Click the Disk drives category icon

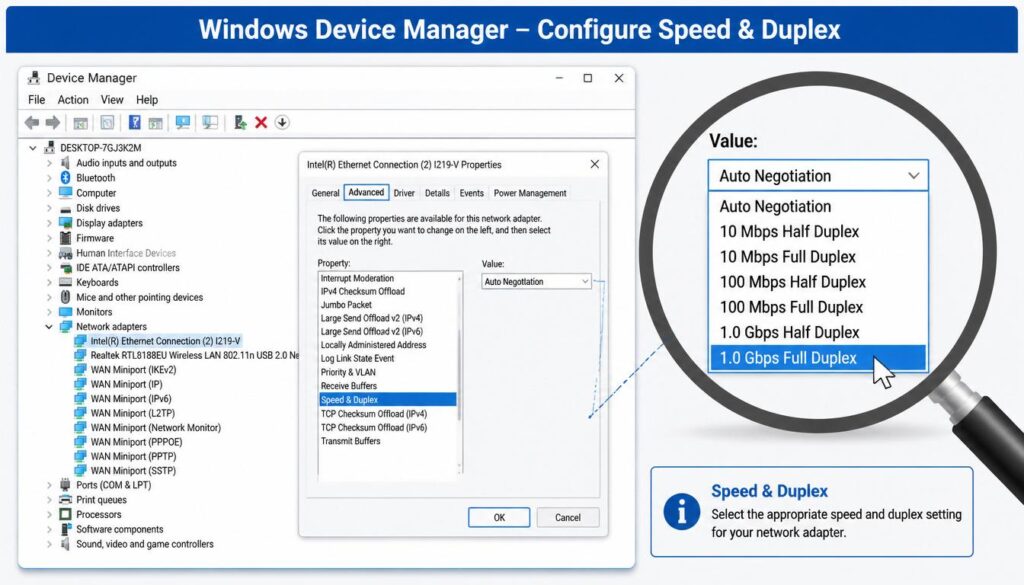[x=65, y=208]
